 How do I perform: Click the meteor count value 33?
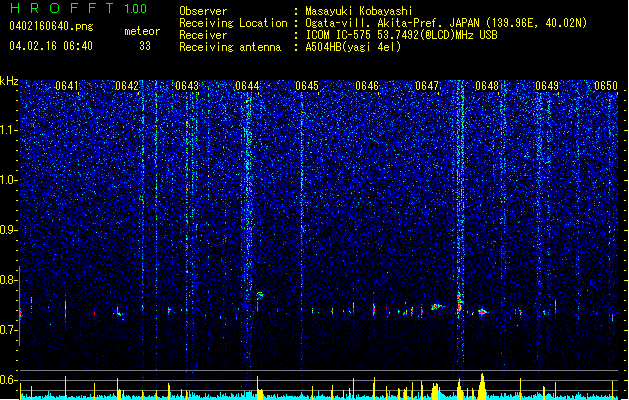(x=145, y=46)
